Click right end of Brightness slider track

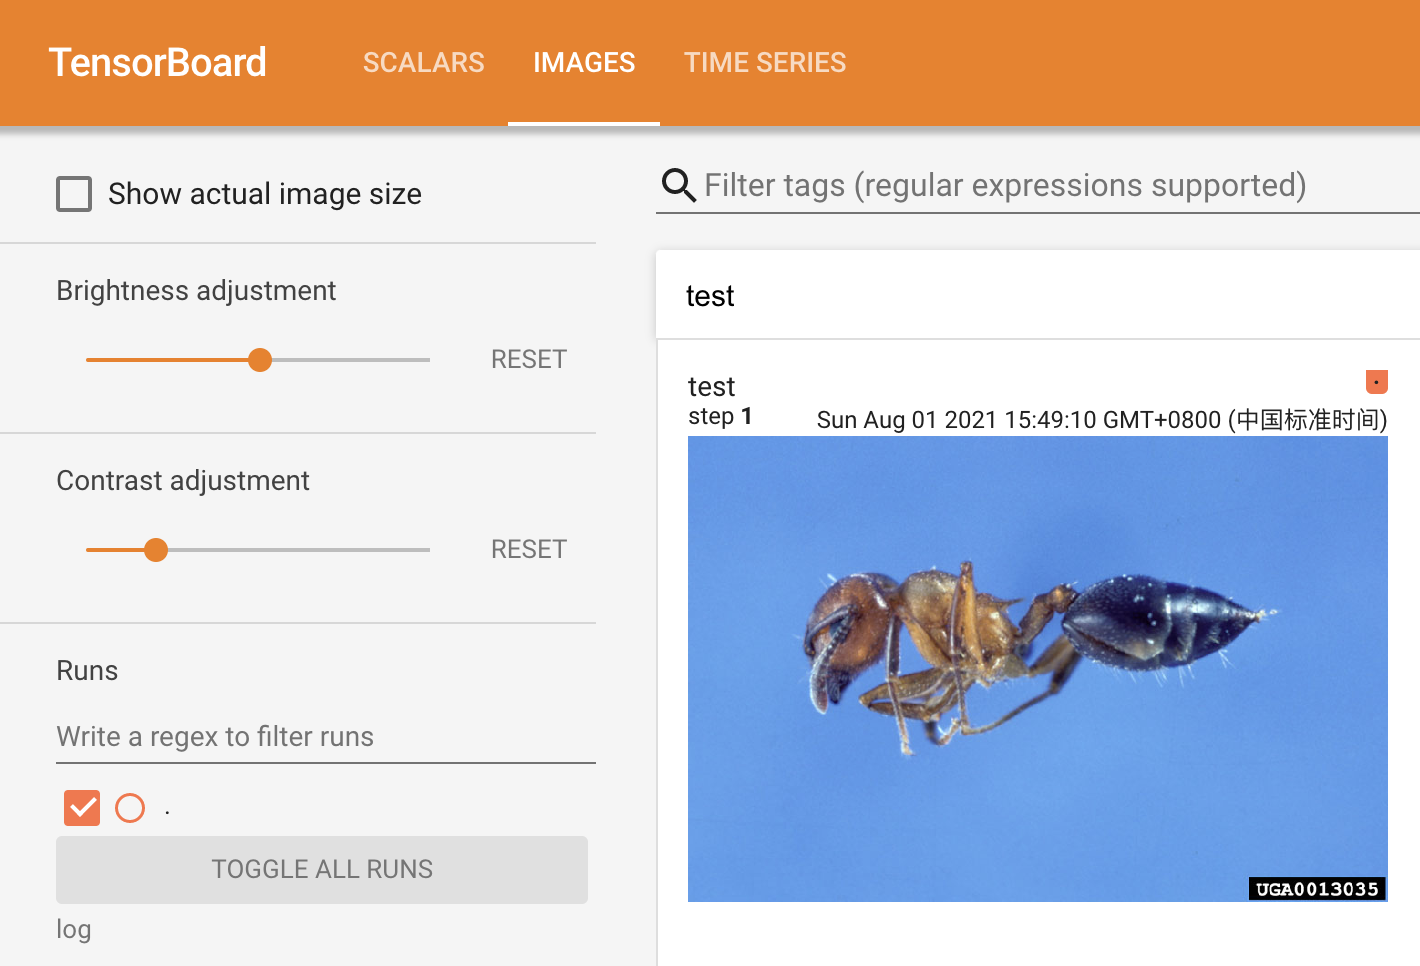click(x=426, y=360)
